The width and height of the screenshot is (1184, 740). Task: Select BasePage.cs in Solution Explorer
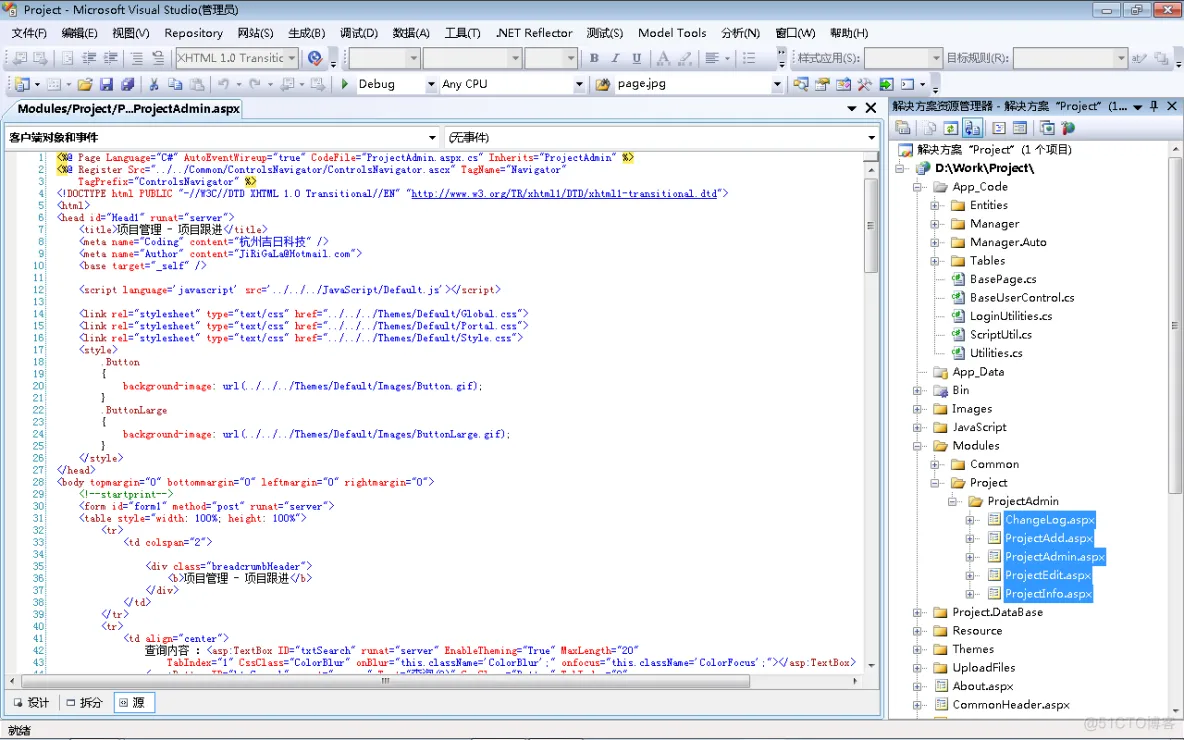1003,279
